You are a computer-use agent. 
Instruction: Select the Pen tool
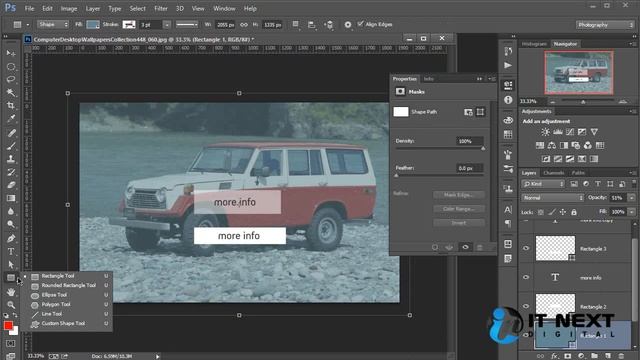pyautogui.click(x=11, y=238)
